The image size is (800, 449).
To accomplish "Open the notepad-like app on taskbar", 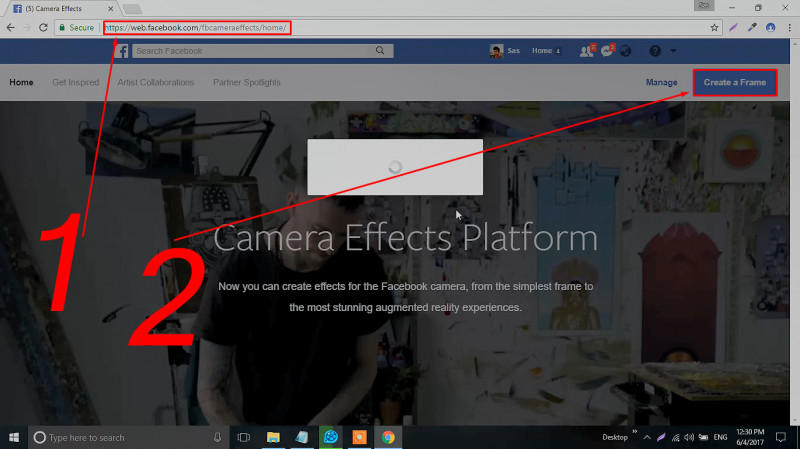I will 302,437.
